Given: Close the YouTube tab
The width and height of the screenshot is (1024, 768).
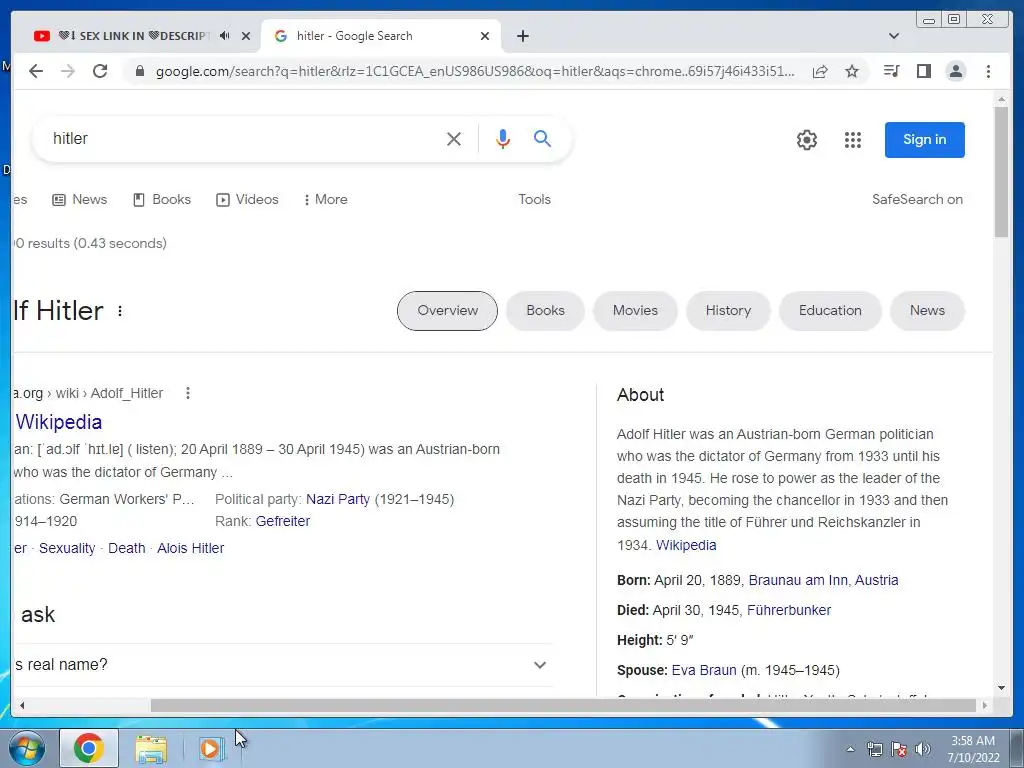Looking at the screenshot, I should tap(246, 36).
